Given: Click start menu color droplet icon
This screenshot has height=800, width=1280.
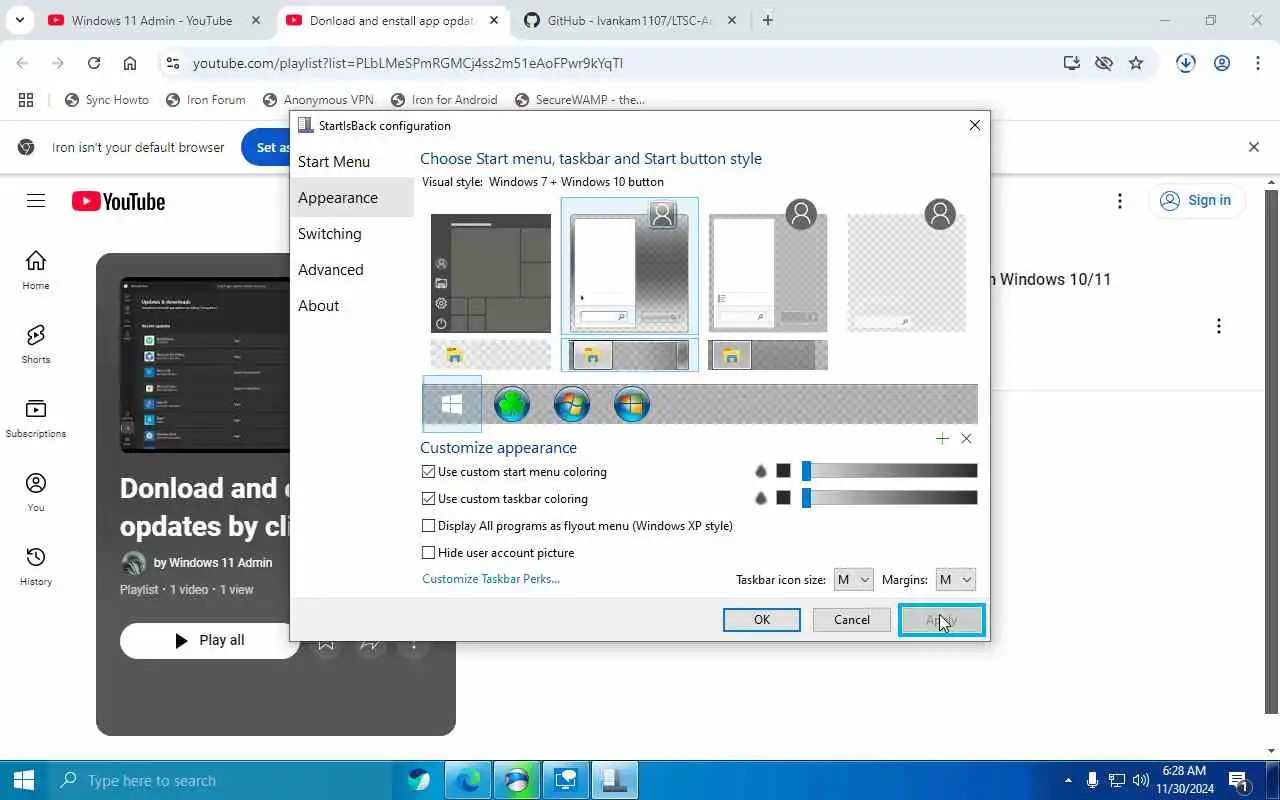Looking at the screenshot, I should (x=761, y=471).
